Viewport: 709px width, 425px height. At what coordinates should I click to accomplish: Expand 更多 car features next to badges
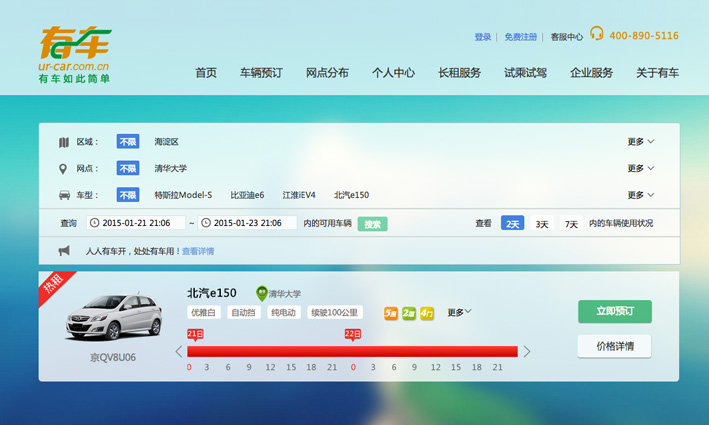coord(459,312)
